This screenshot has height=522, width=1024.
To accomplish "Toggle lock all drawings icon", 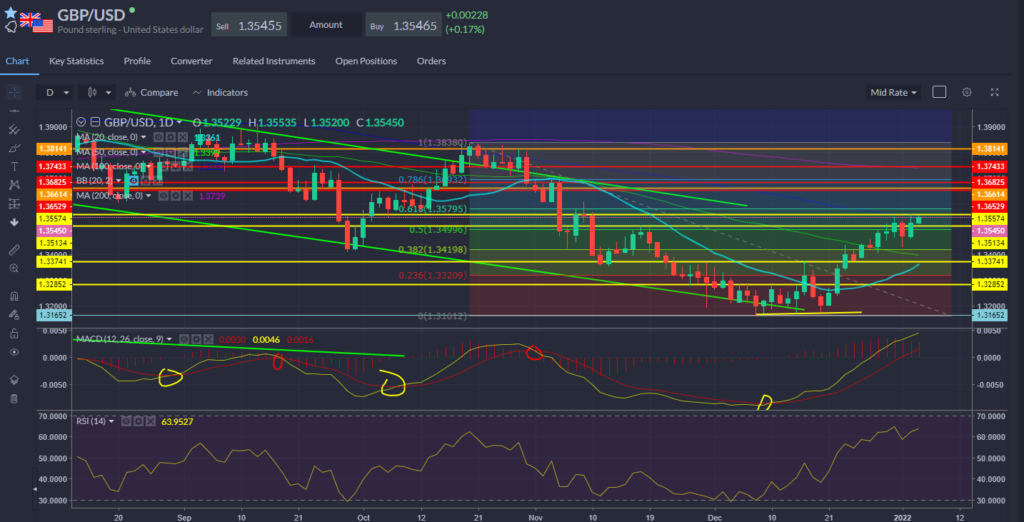I will pyautogui.click(x=13, y=333).
